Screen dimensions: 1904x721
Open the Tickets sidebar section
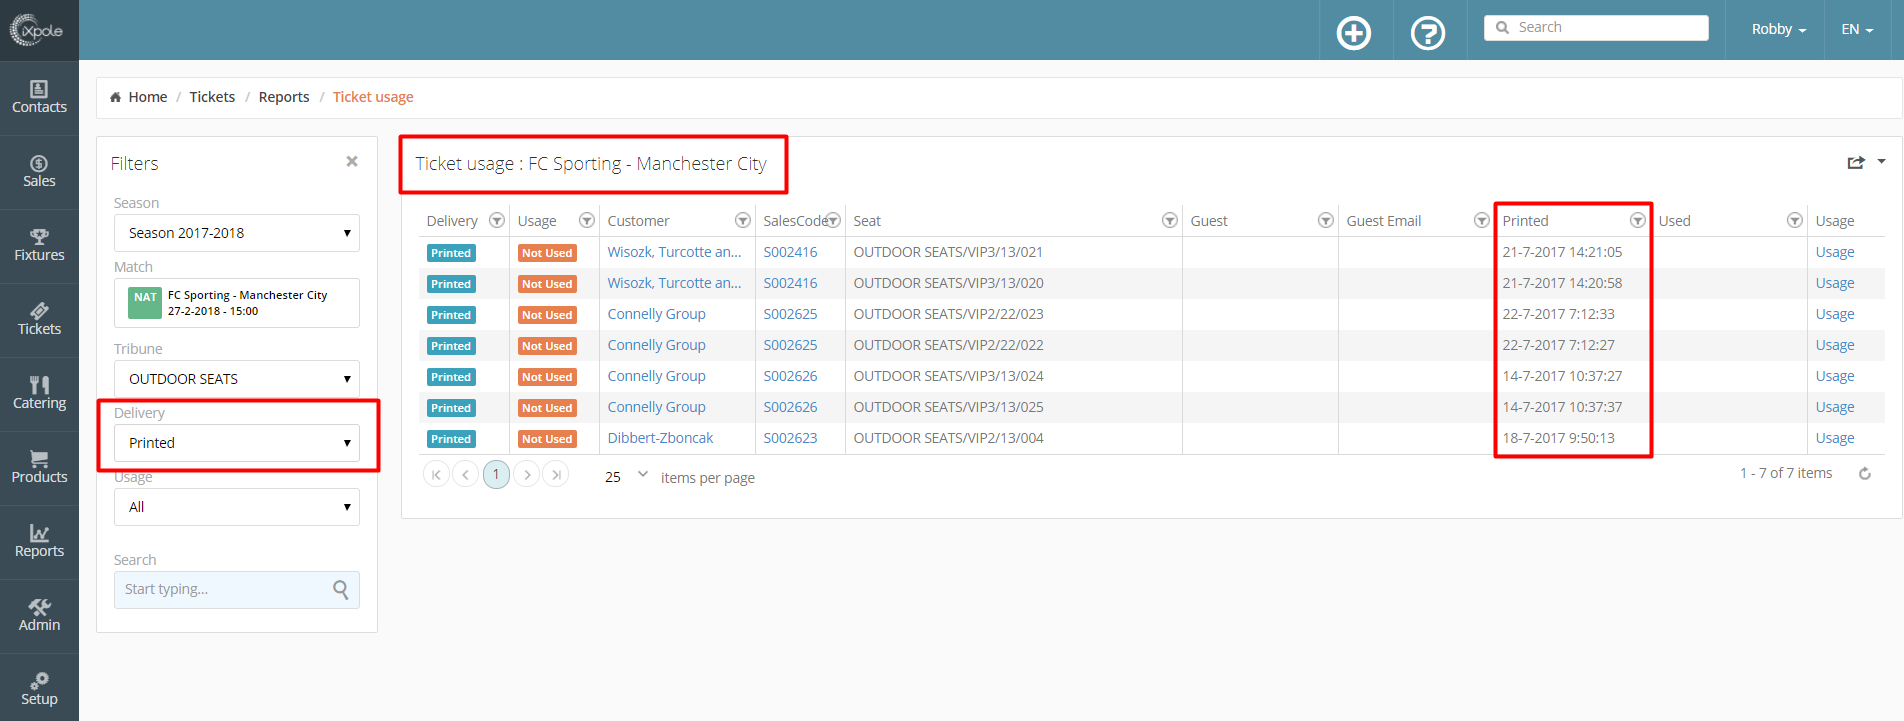(39, 320)
